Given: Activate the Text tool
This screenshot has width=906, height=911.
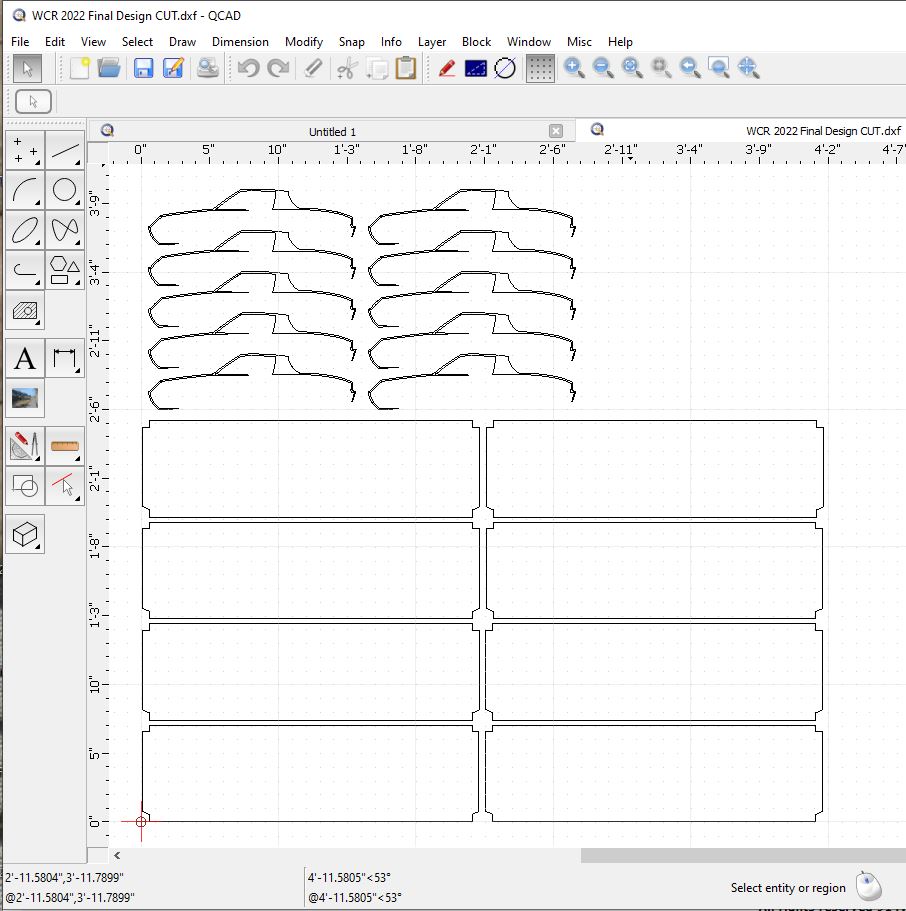Looking at the screenshot, I should [x=25, y=358].
